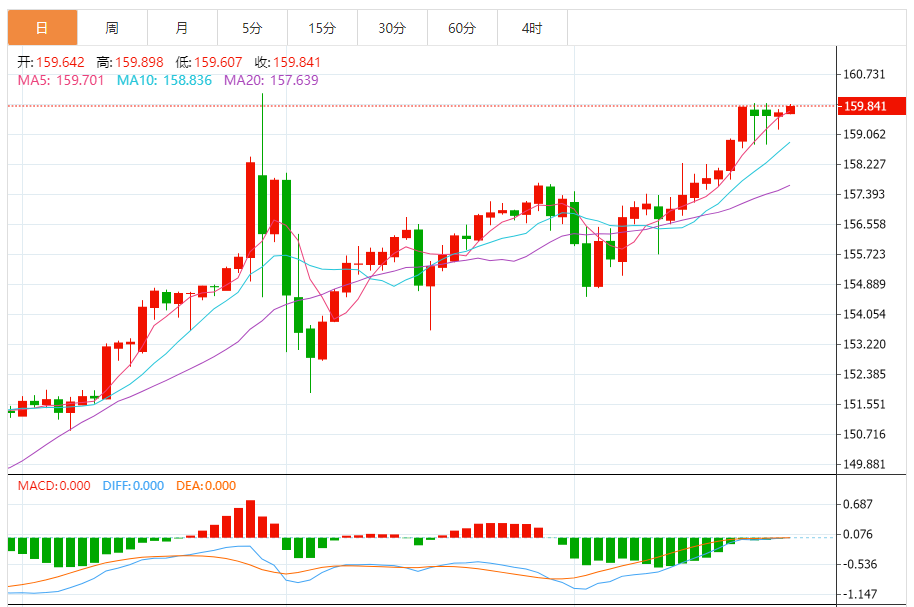Screen dimensions: 914x607
Task: Open the 15分 chart tab
Action: tap(322, 27)
